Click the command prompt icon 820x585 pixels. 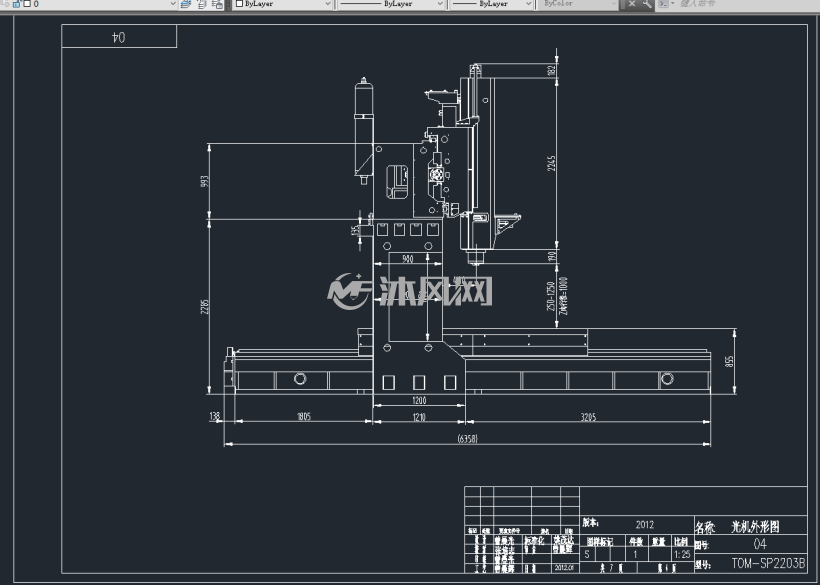663,4
